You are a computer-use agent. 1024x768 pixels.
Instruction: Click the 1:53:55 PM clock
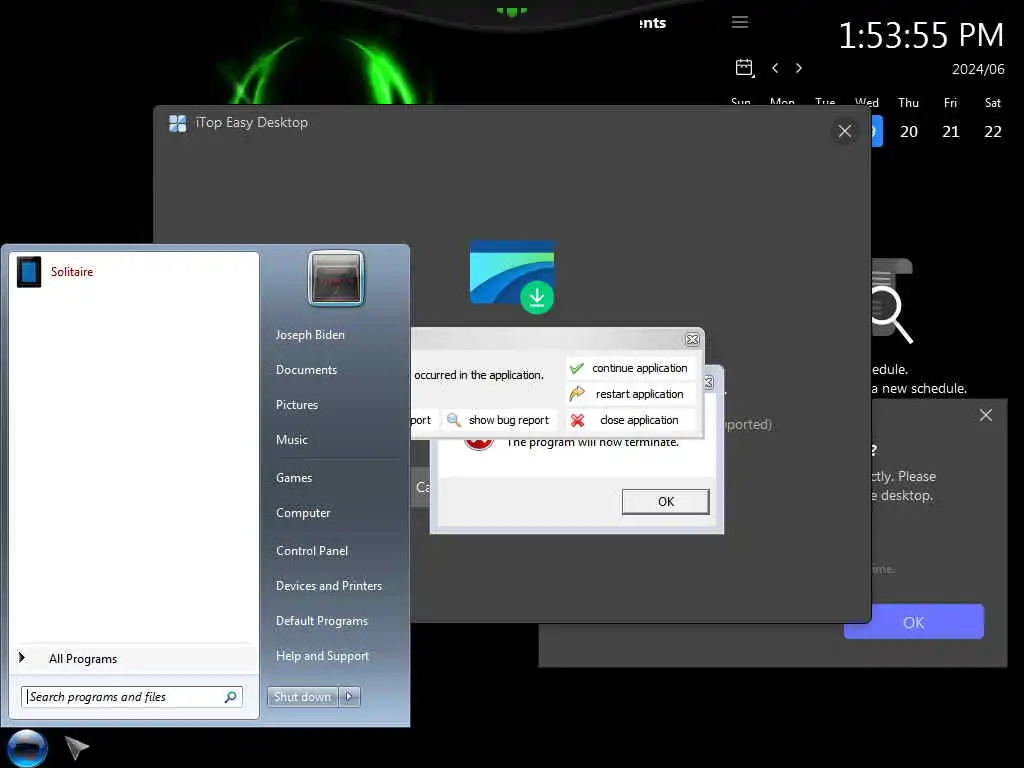point(921,35)
